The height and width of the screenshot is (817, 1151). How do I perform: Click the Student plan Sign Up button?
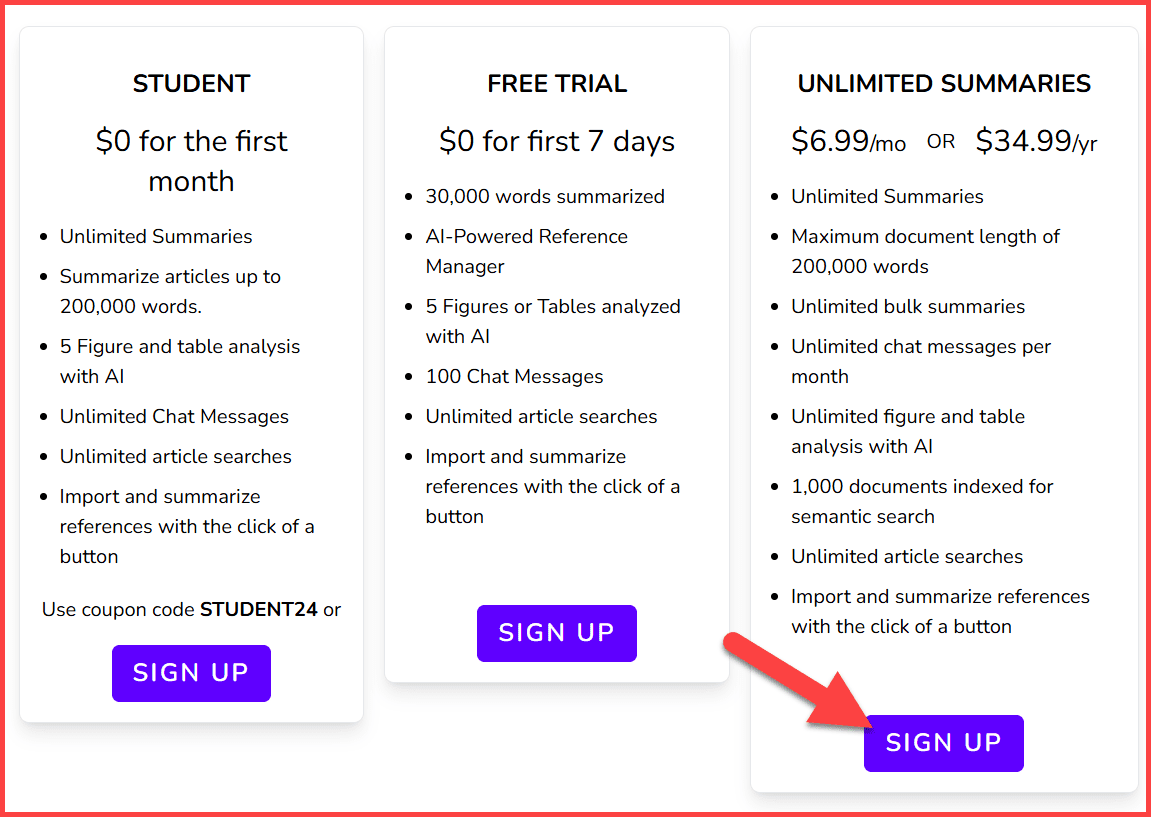pos(191,673)
